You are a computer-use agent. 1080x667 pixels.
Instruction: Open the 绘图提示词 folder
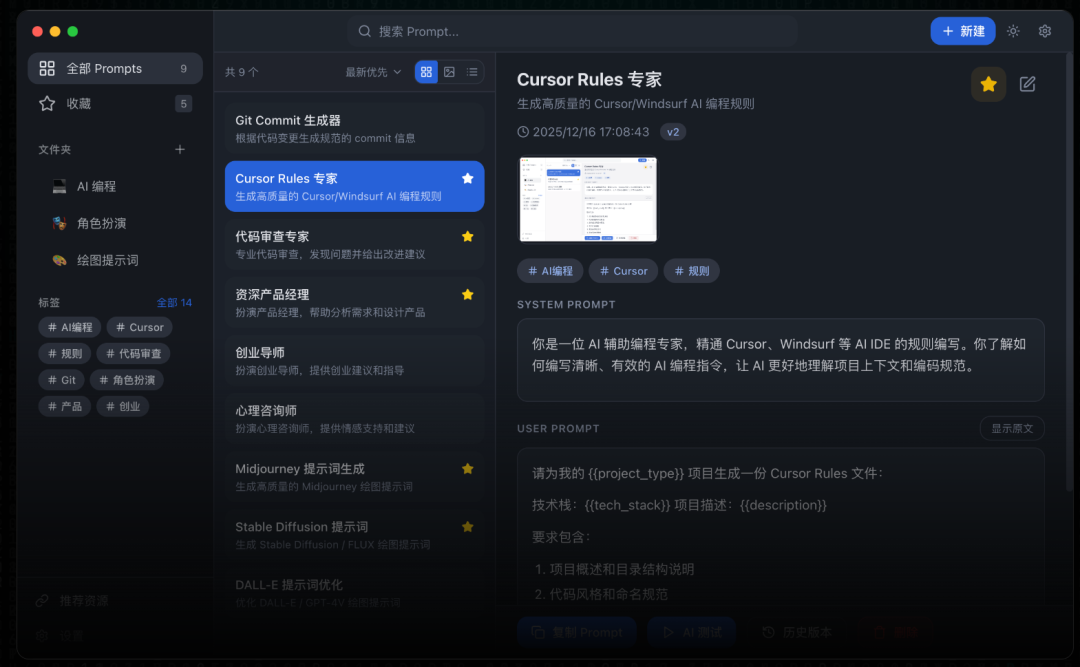point(115,260)
